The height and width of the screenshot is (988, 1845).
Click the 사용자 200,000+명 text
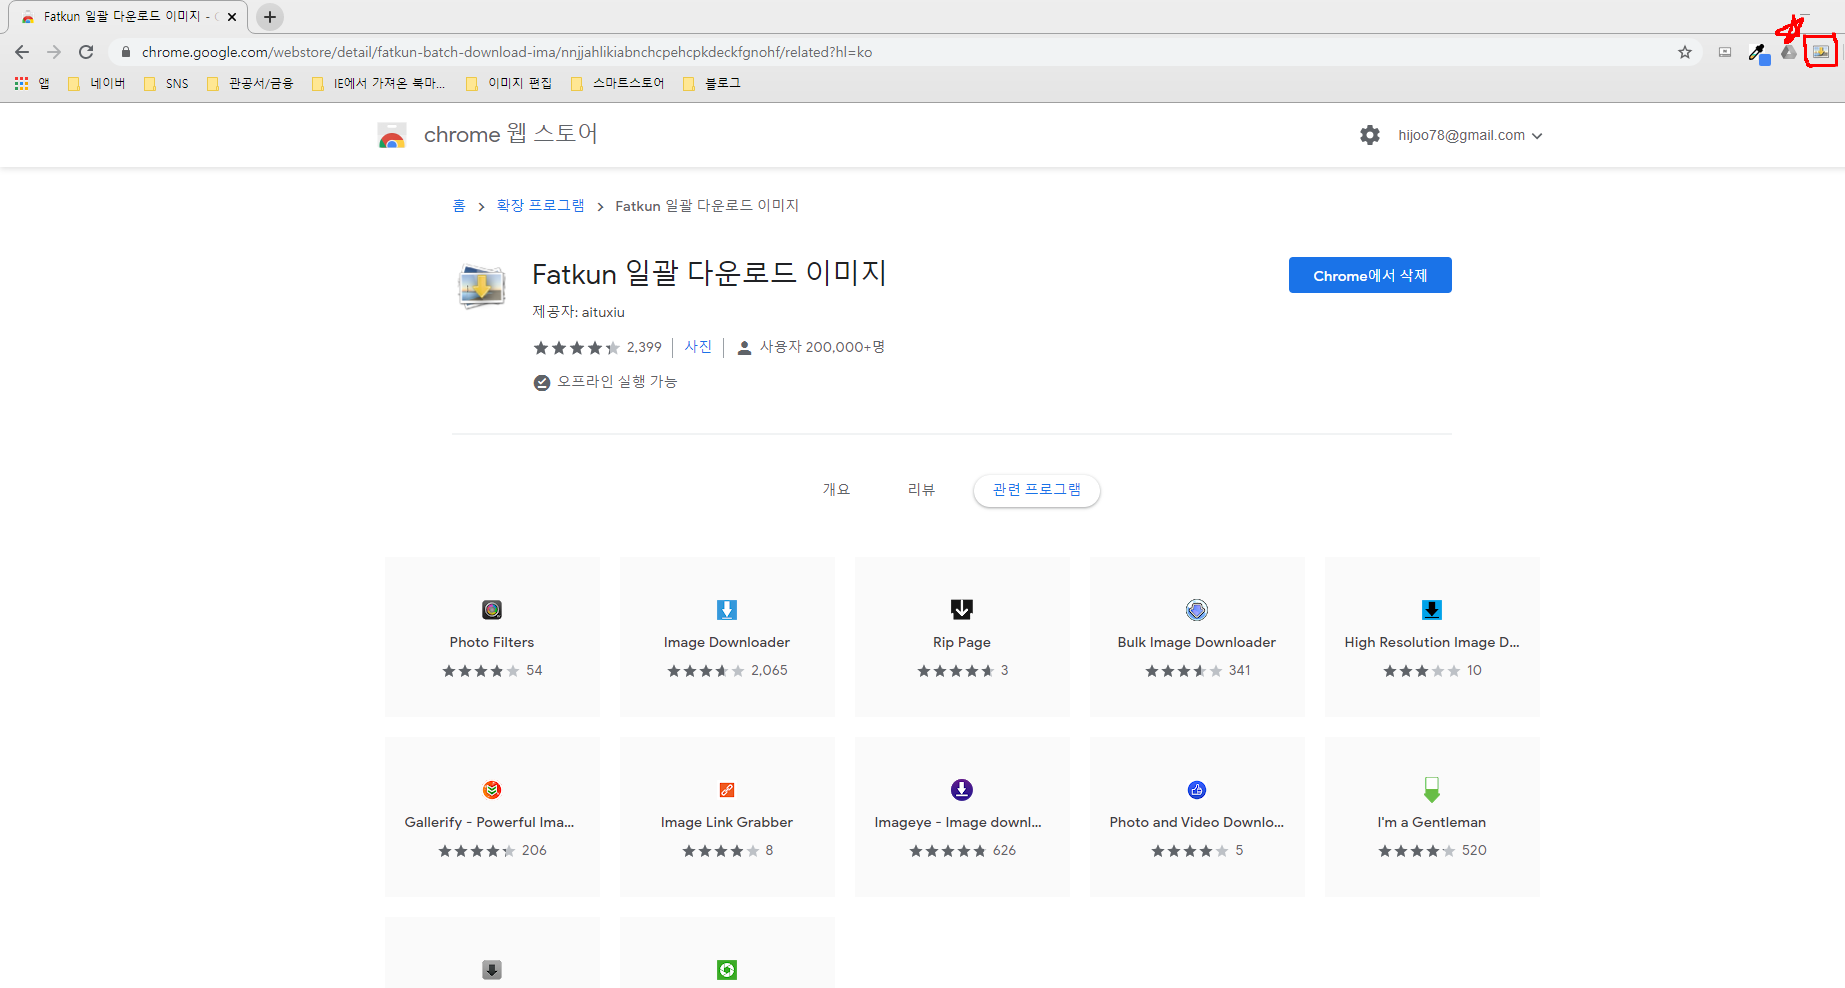(822, 347)
